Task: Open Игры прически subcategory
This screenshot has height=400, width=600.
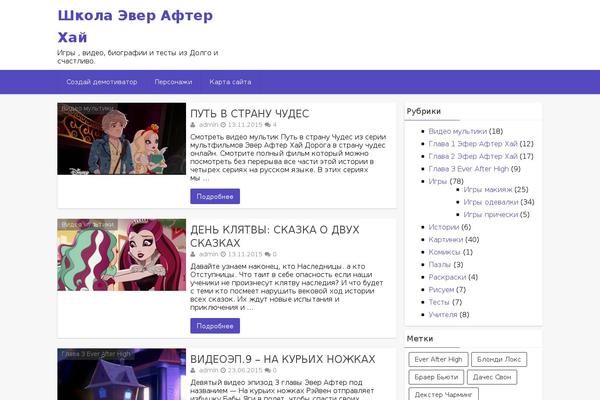Action: (491, 215)
